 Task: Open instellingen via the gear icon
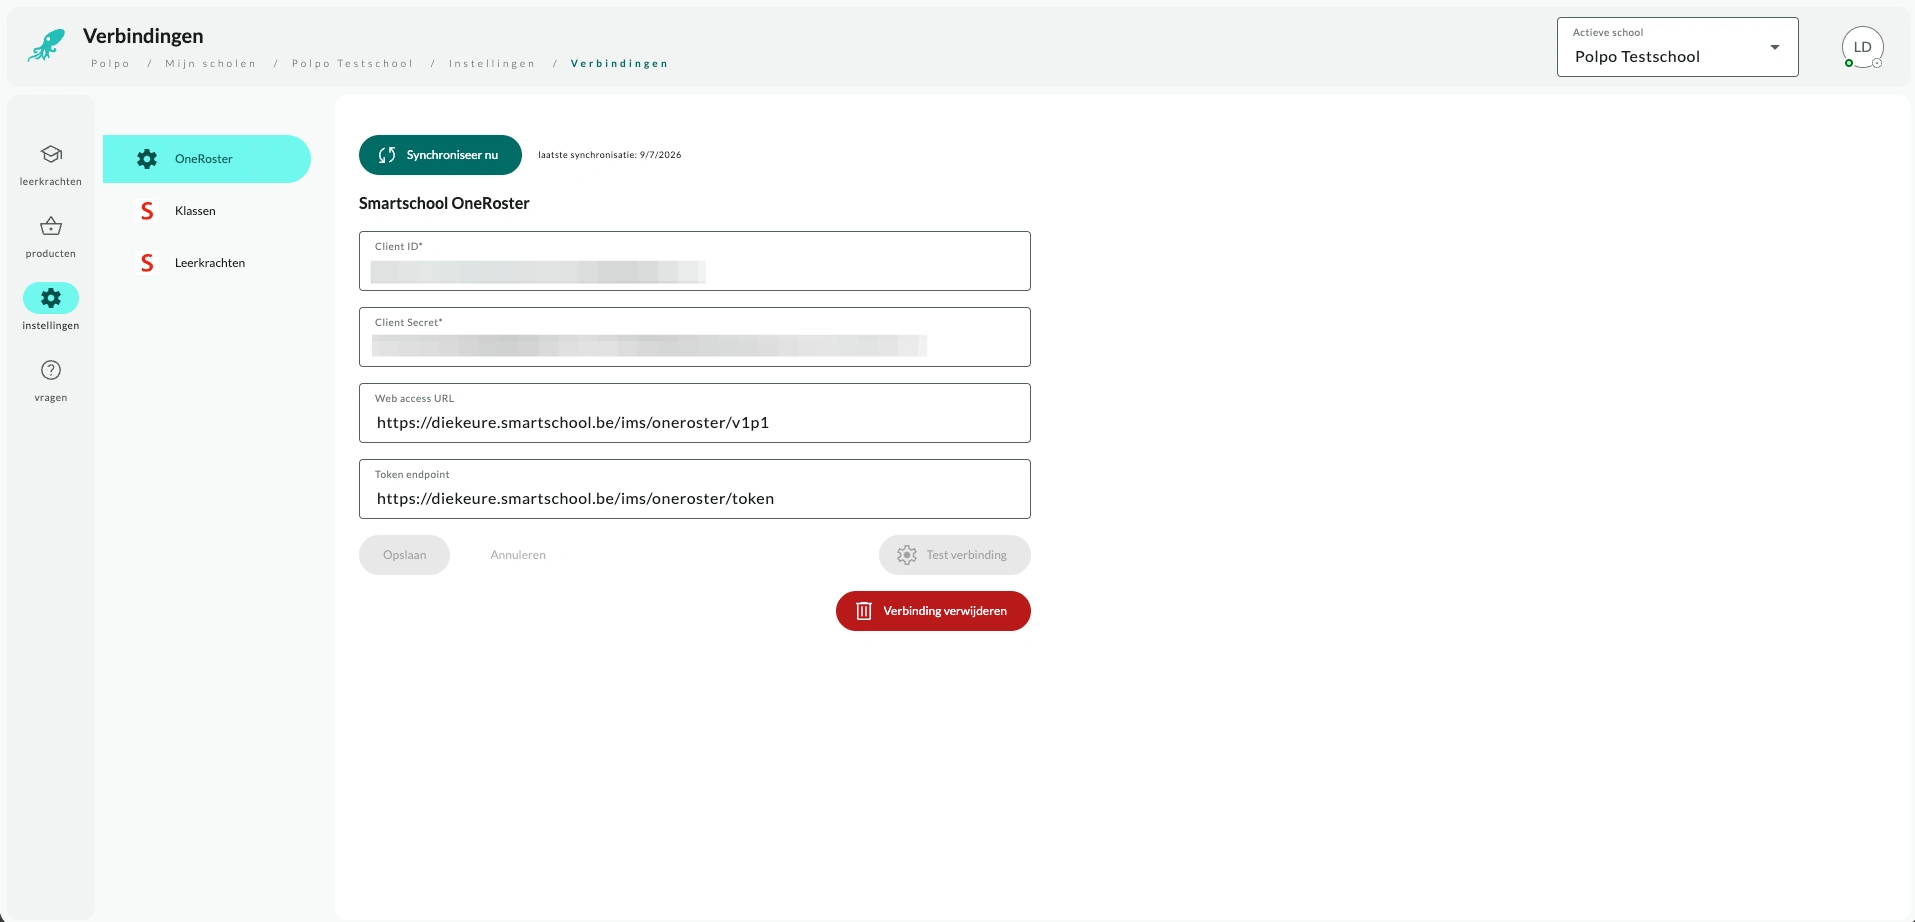point(51,298)
